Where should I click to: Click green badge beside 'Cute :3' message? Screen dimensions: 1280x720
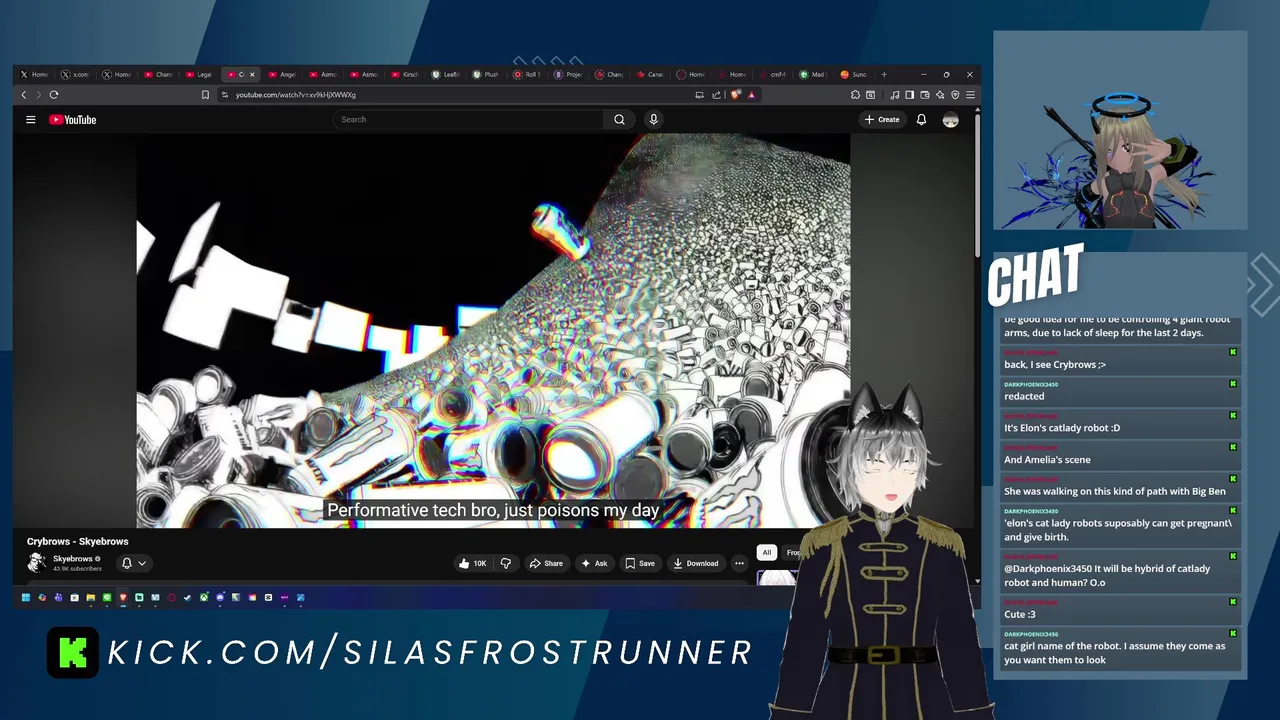coord(1233,602)
